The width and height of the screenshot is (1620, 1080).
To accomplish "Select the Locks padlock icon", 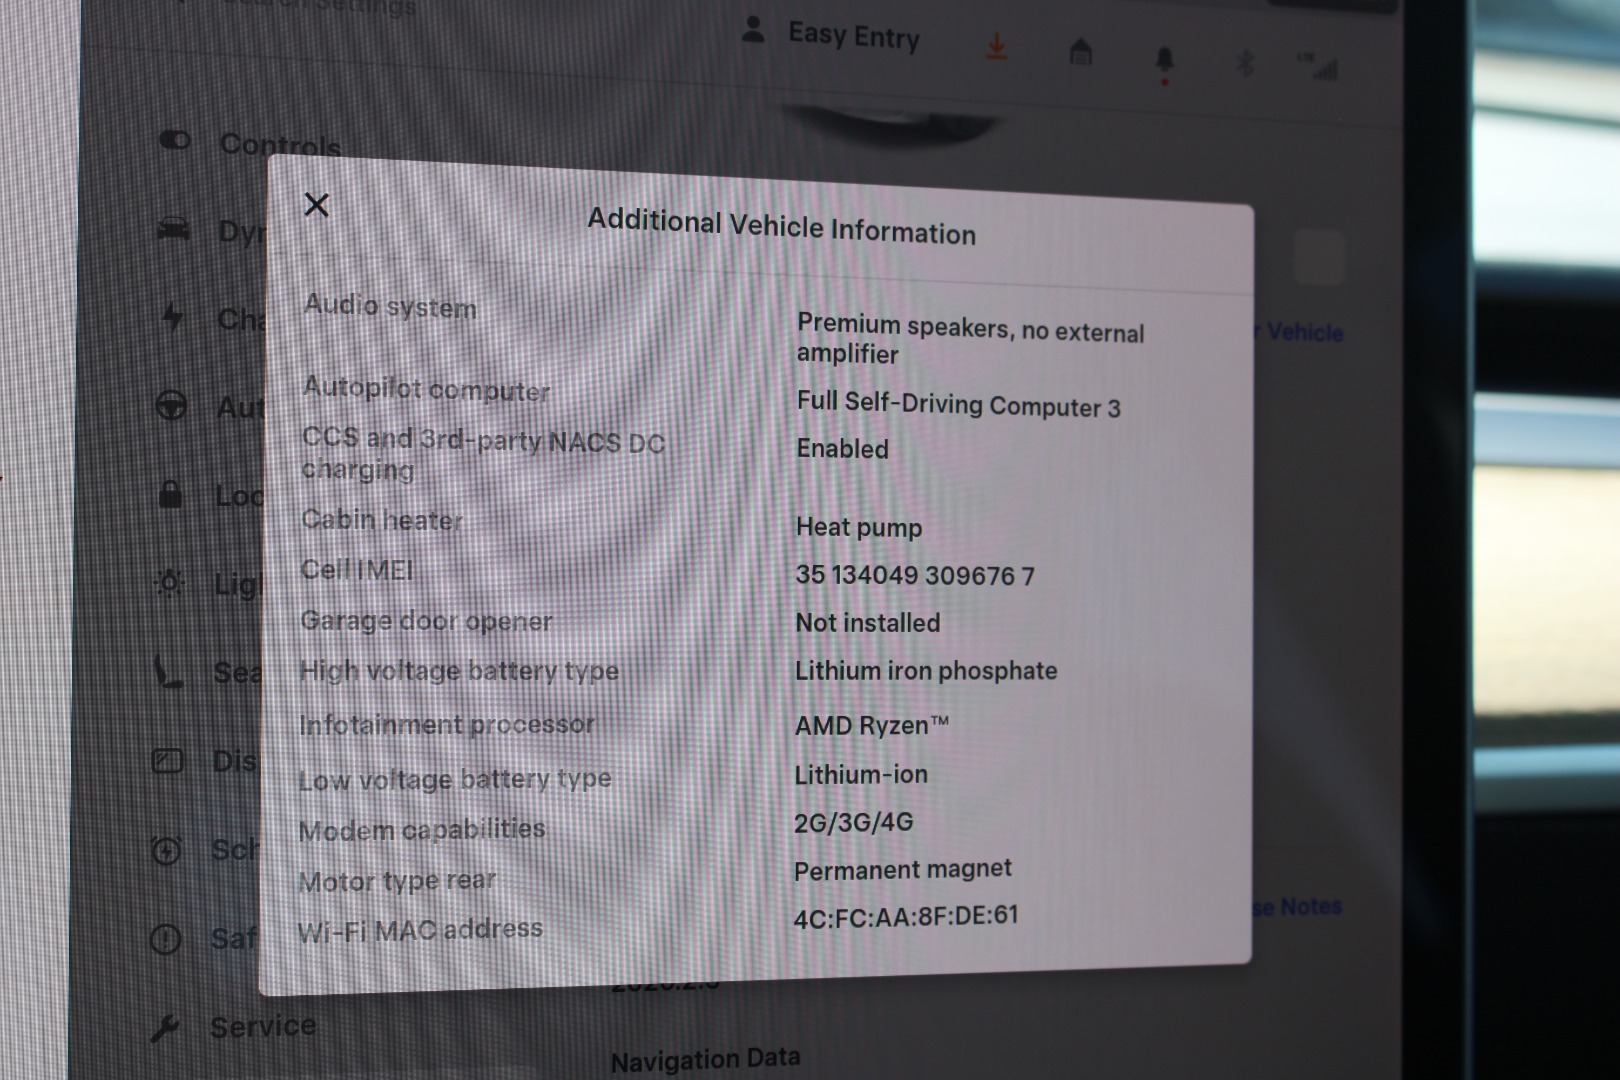I will 171,494.
